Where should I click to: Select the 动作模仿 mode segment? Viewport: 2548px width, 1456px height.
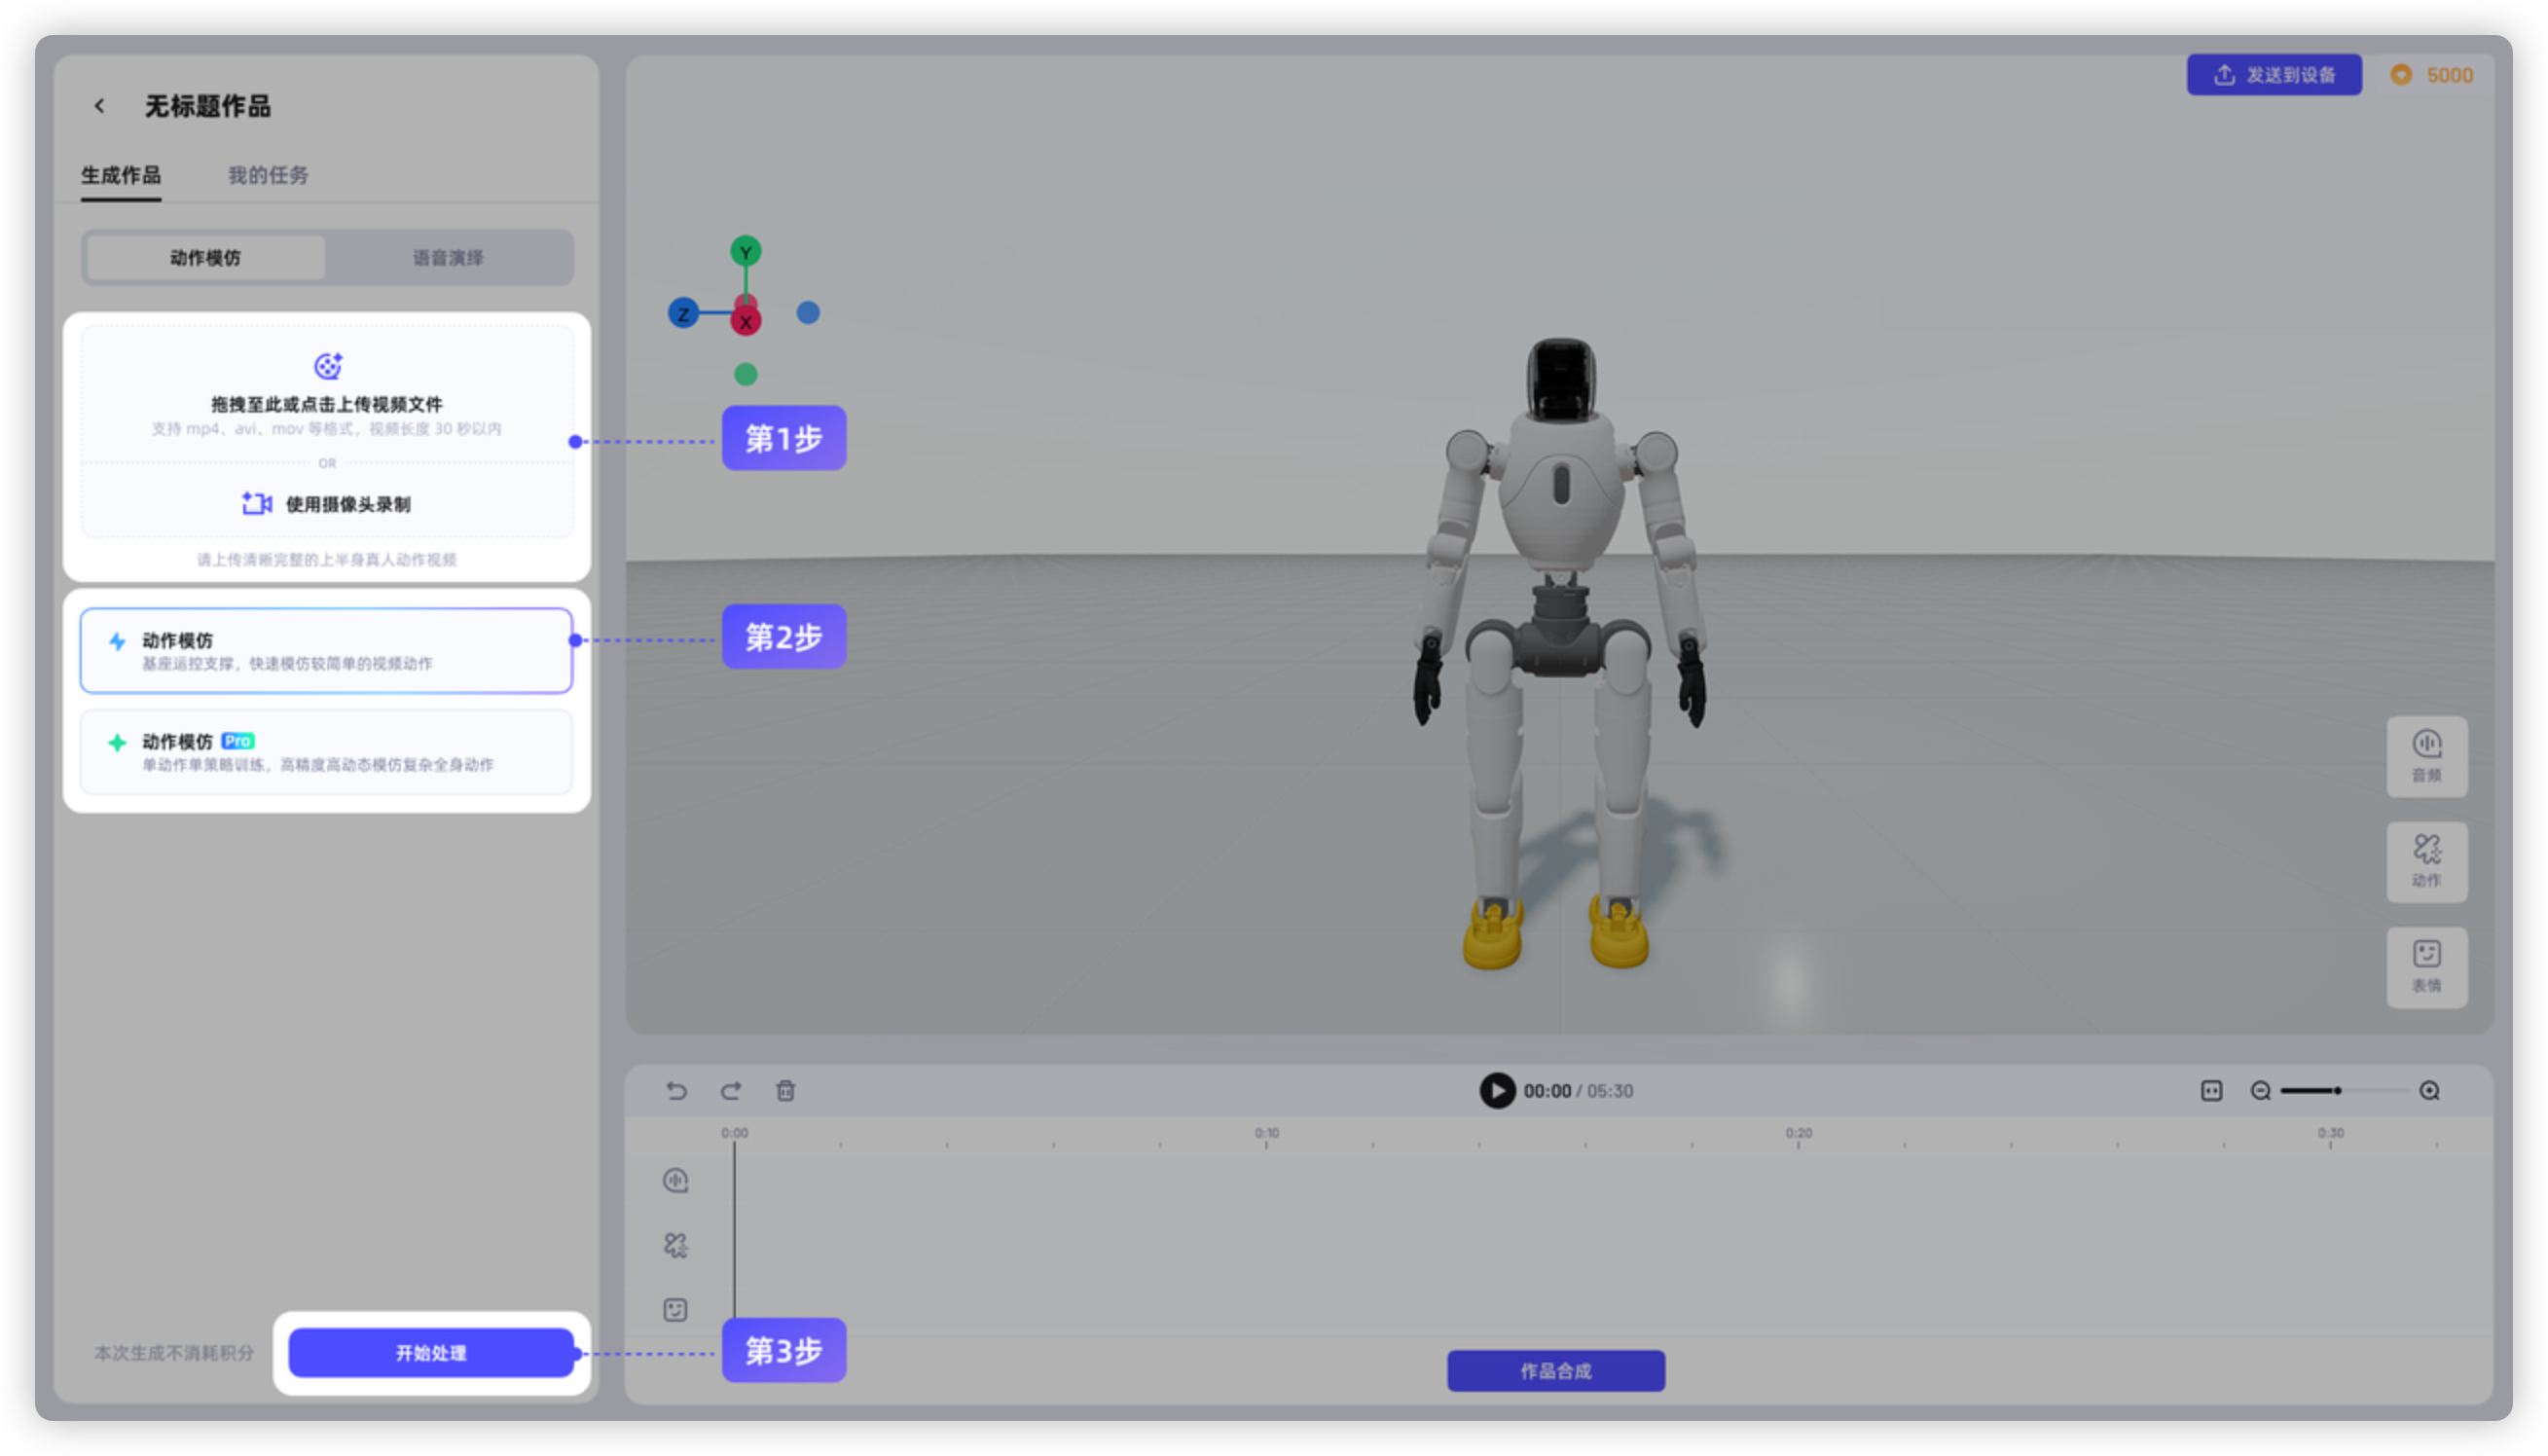[x=205, y=258]
